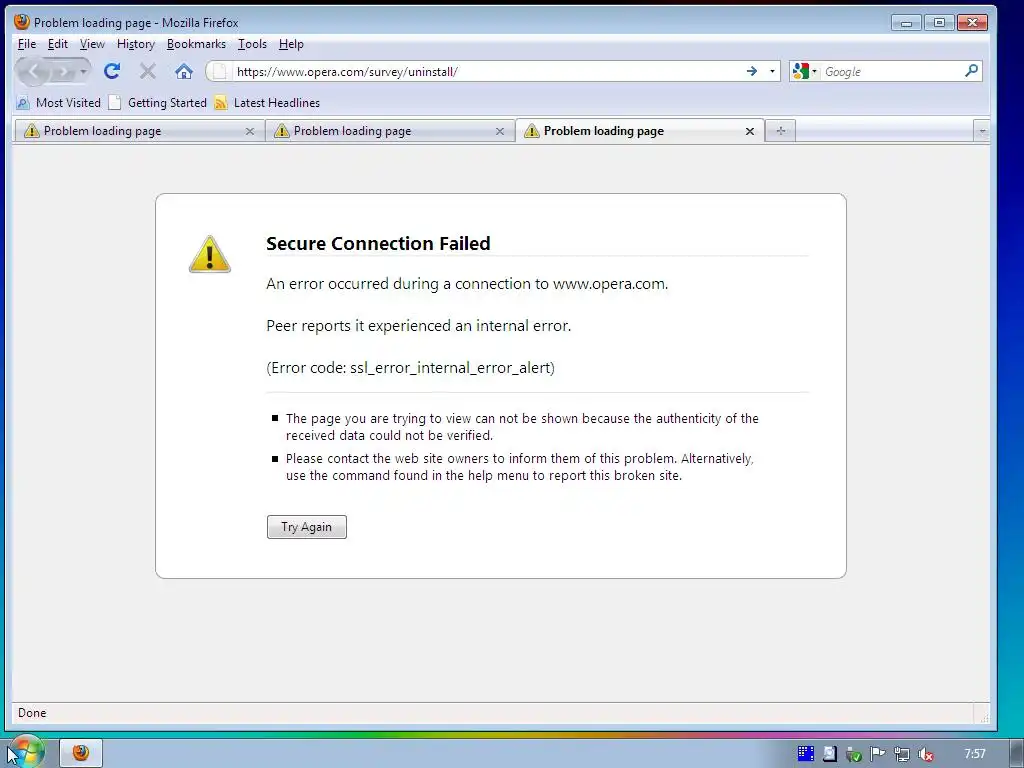This screenshot has width=1024, height=768.
Task: Open the View menu
Action: pyautogui.click(x=92, y=44)
